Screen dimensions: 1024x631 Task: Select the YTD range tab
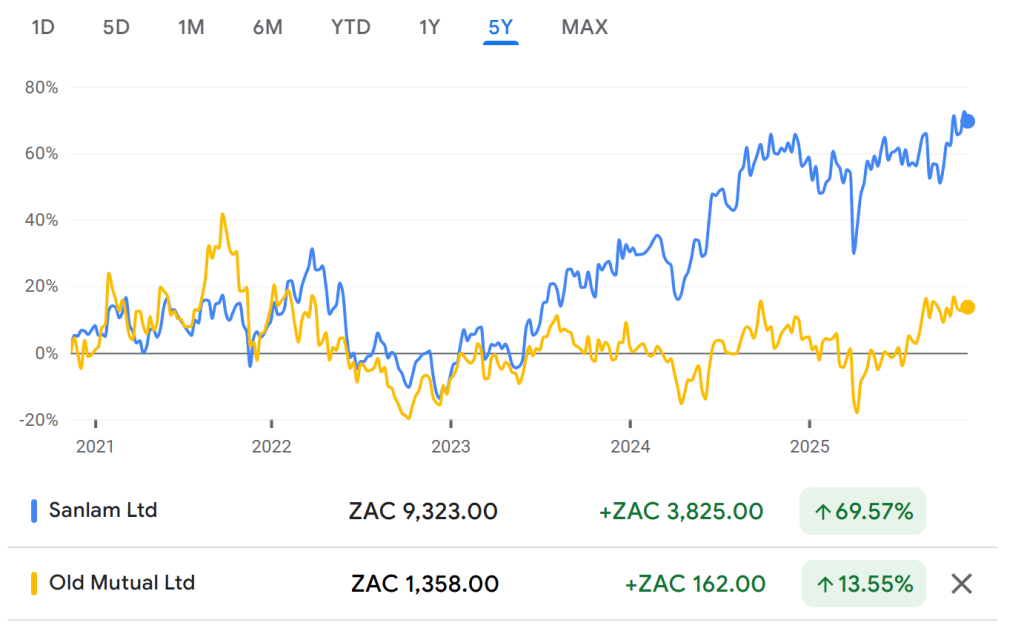pyautogui.click(x=350, y=27)
